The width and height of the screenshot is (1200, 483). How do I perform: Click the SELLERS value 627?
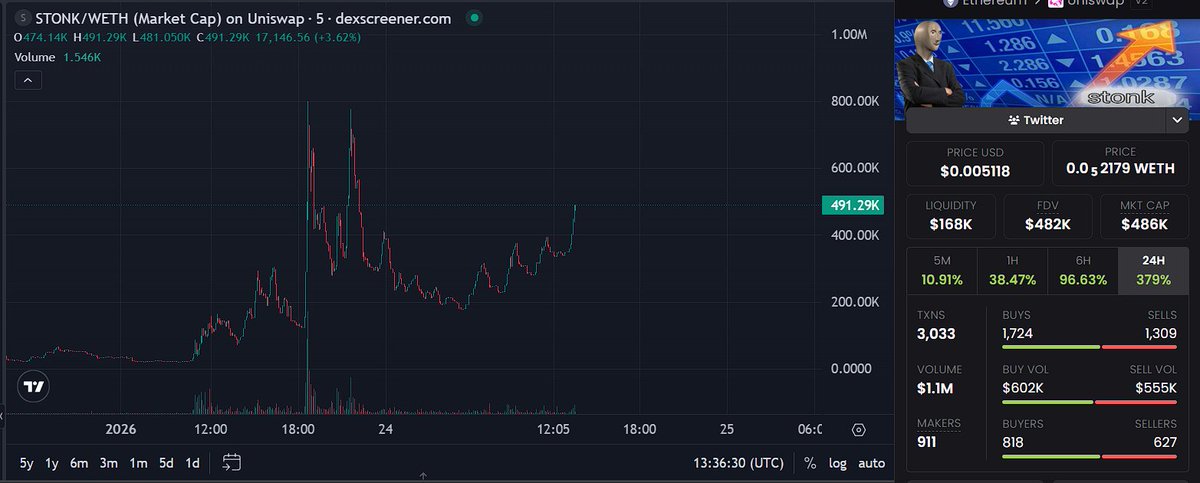pos(1164,441)
